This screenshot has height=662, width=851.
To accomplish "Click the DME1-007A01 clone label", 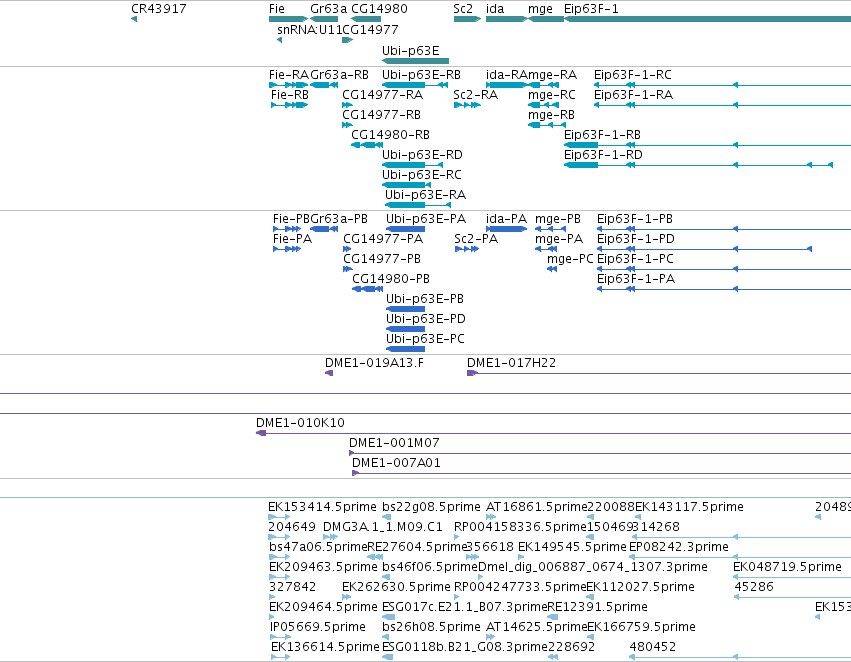I will [397, 463].
